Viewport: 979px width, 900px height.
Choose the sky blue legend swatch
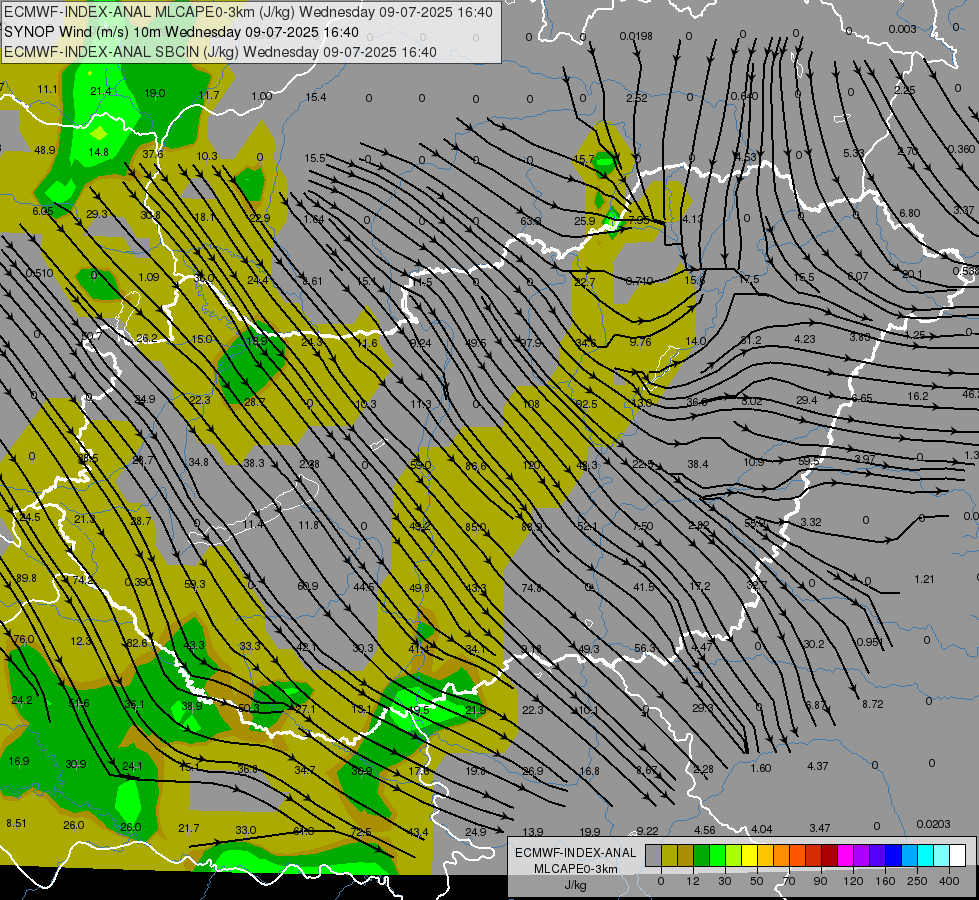pos(910,855)
